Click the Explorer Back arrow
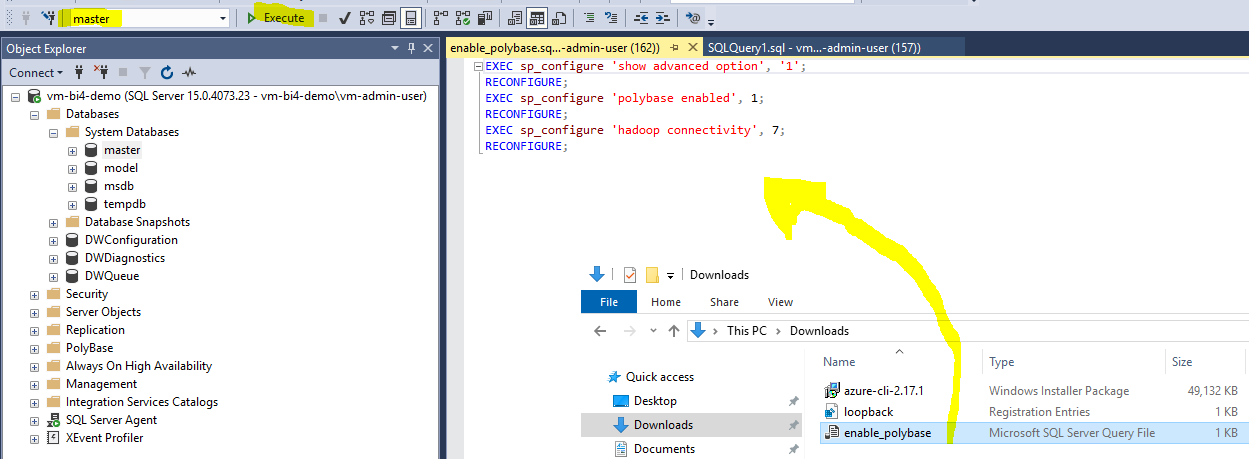Screen dimensions: 1249x459 coord(600,331)
